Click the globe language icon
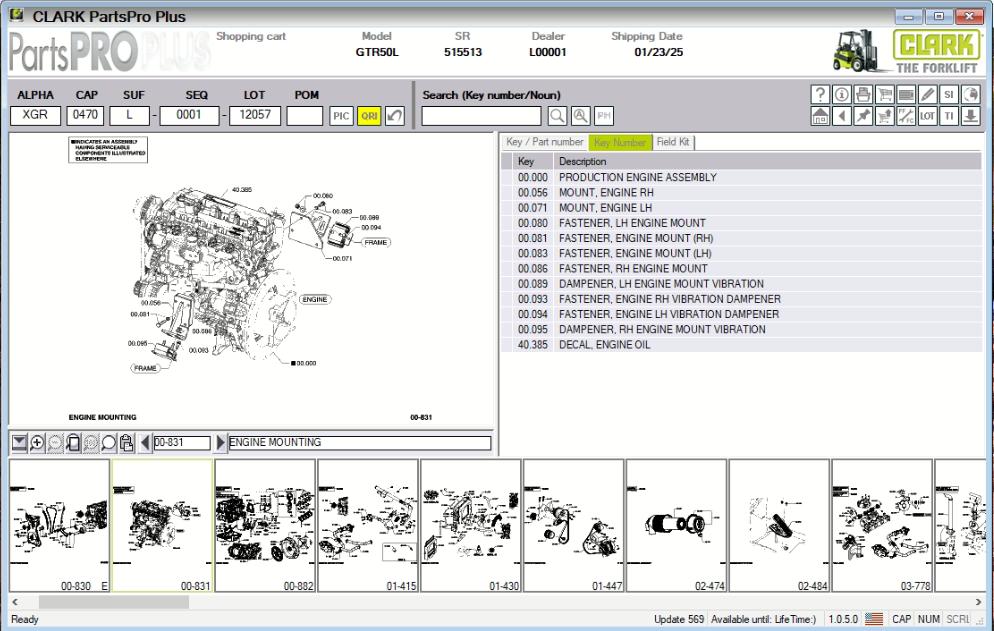Viewport: 994px width, 631px height. pyautogui.click(x=969, y=96)
